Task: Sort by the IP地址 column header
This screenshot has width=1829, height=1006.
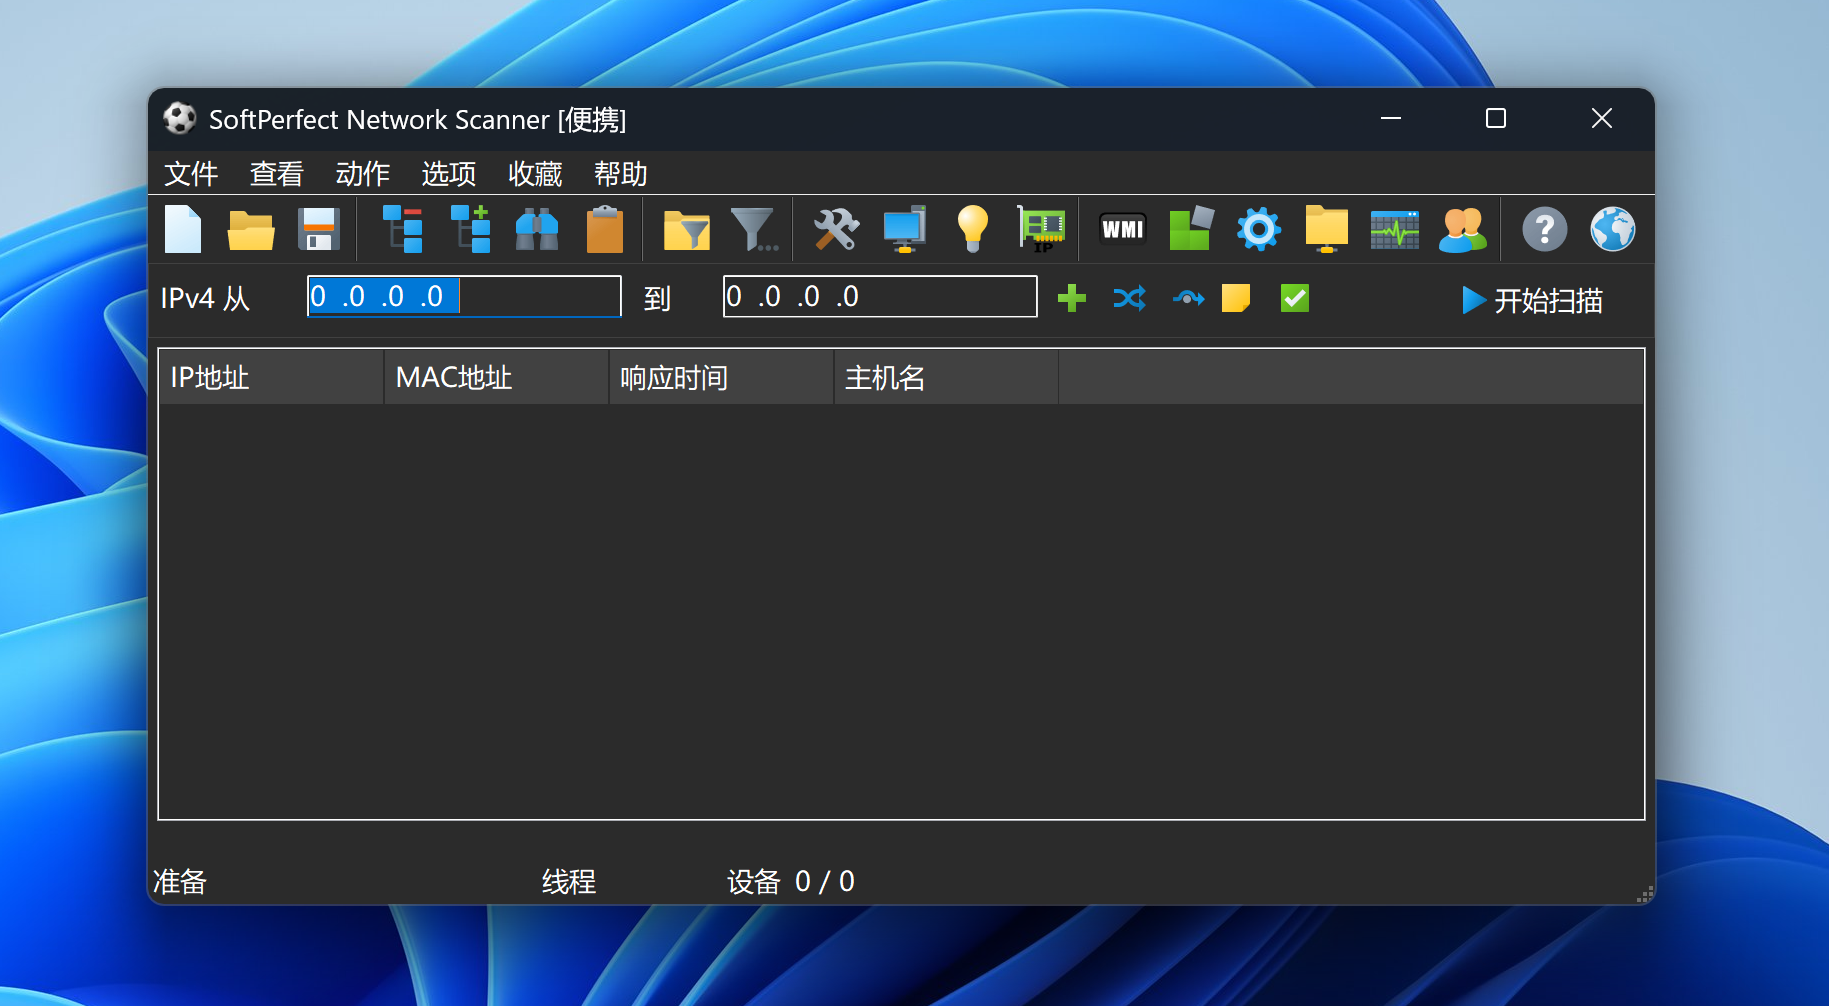Action: click(271, 377)
